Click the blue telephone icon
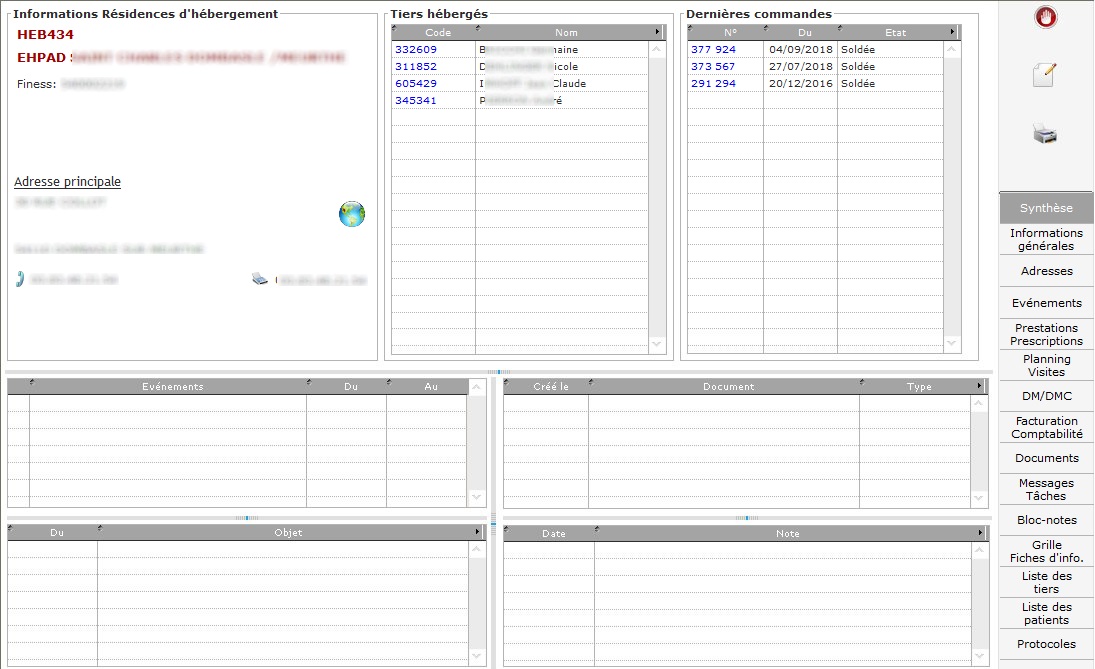The image size is (1095, 669). [20, 279]
